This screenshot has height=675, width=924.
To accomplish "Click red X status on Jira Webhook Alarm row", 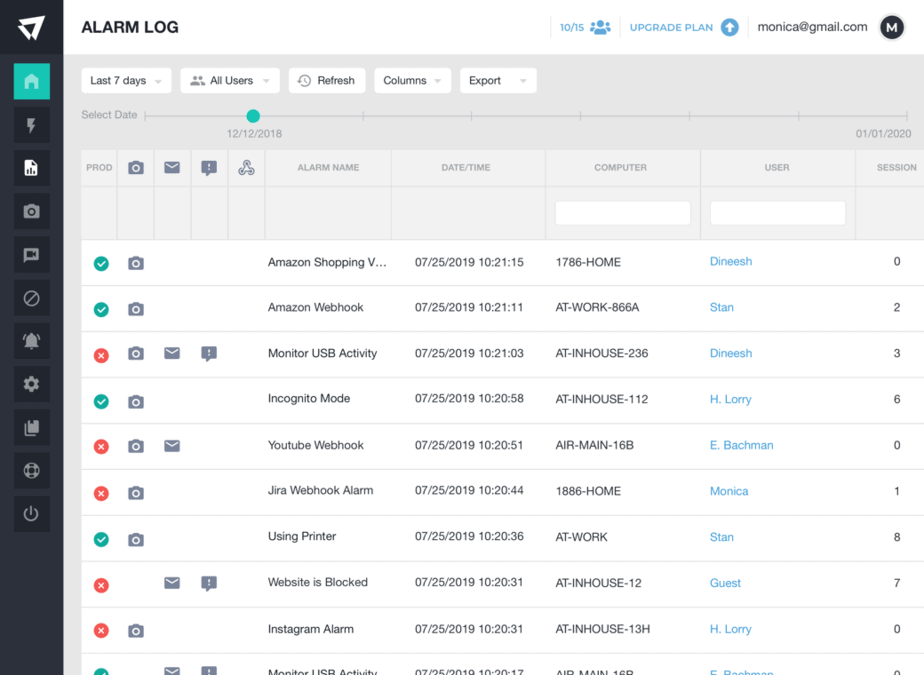I will (x=101, y=493).
